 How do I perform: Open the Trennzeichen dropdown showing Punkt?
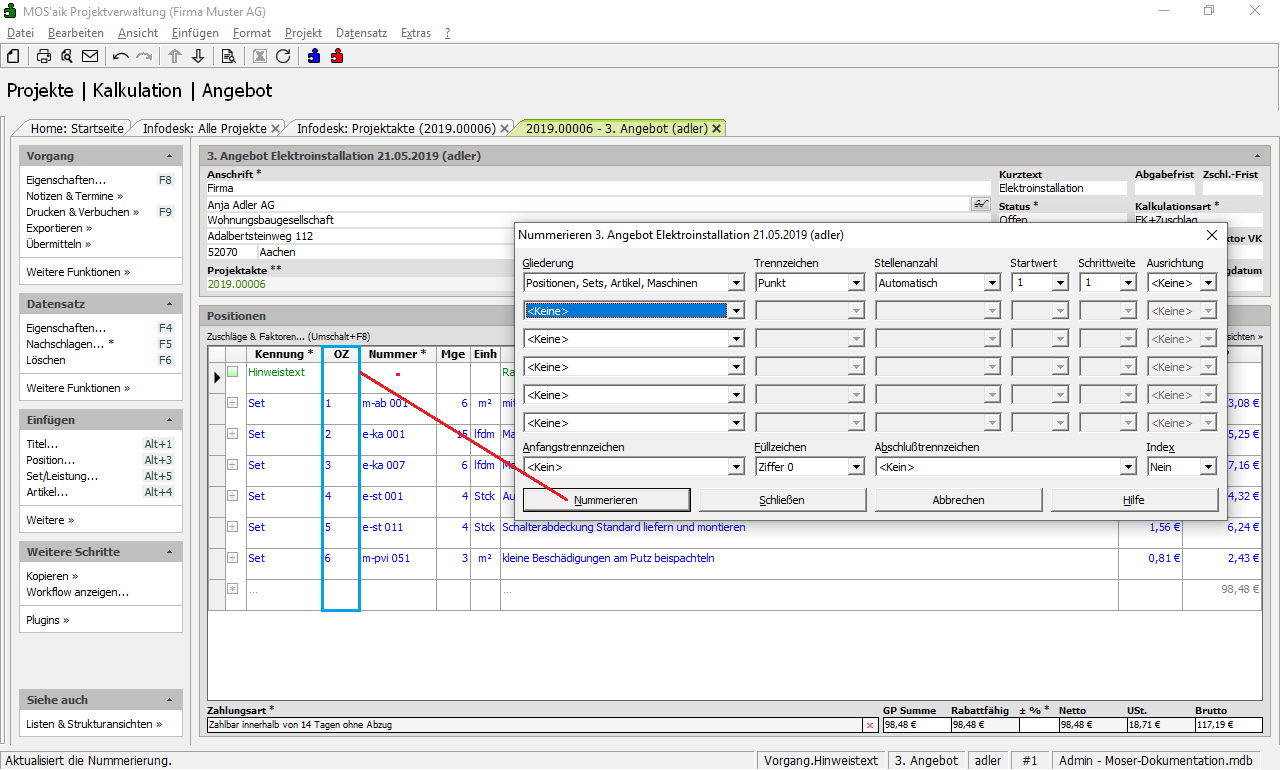[855, 284]
